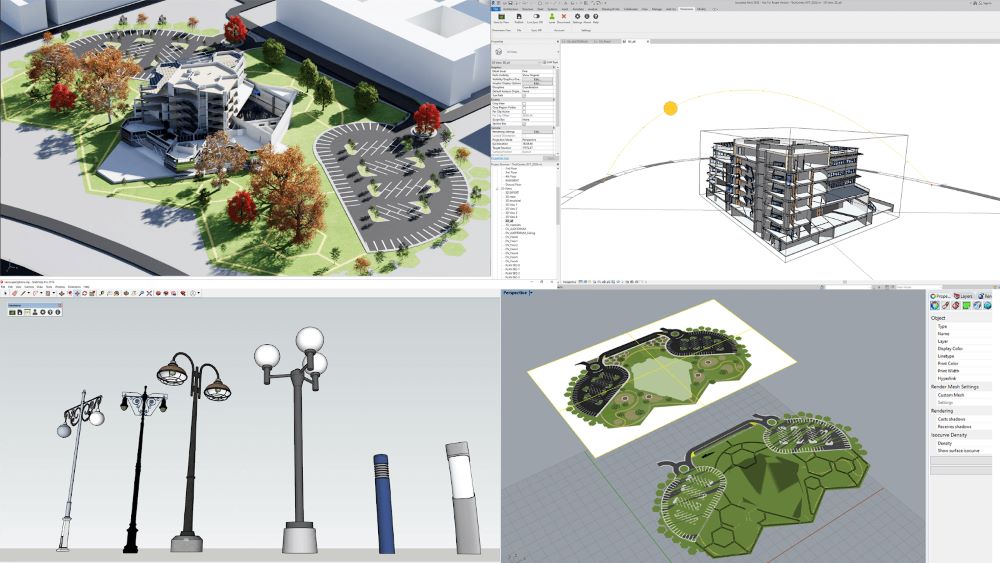Select the SketchUp arrow Select tool
This screenshot has width=1000, height=563.
point(5,293)
